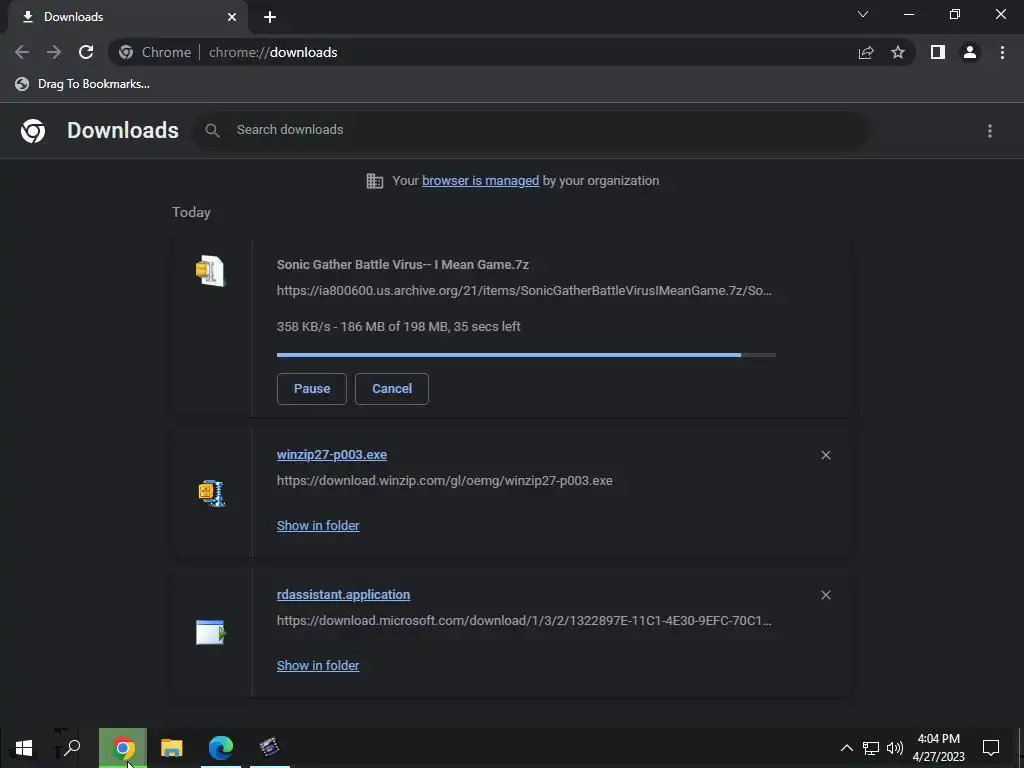Click the WinZip installer file icon
1024x768 pixels.
tap(212, 493)
